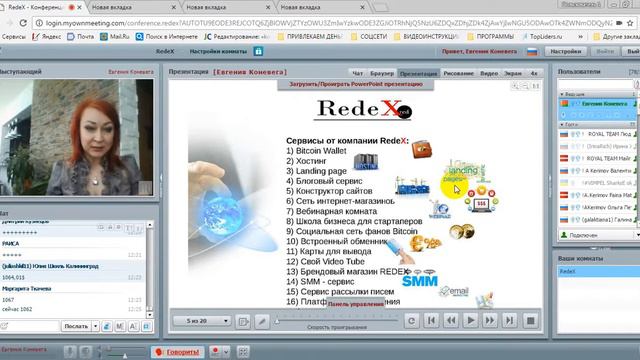The width and height of the screenshot is (640, 360).
Task: Play the presentation
Action: [470, 321]
